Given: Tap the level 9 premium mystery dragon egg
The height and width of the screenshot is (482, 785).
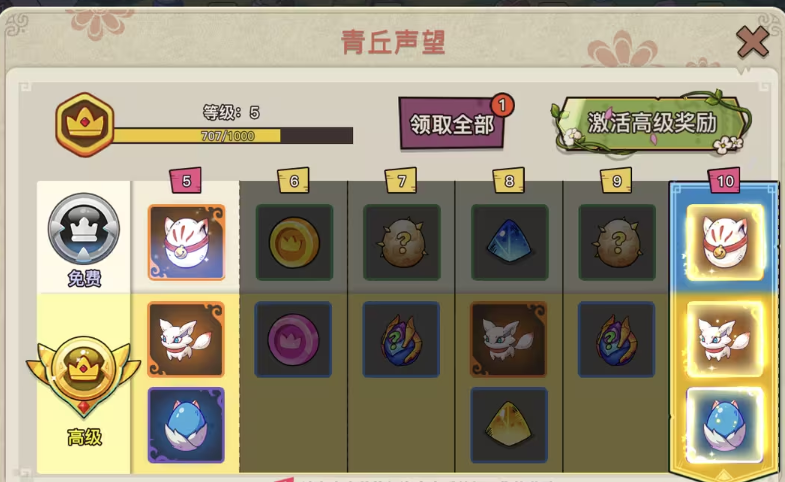Looking at the screenshot, I should [616, 339].
